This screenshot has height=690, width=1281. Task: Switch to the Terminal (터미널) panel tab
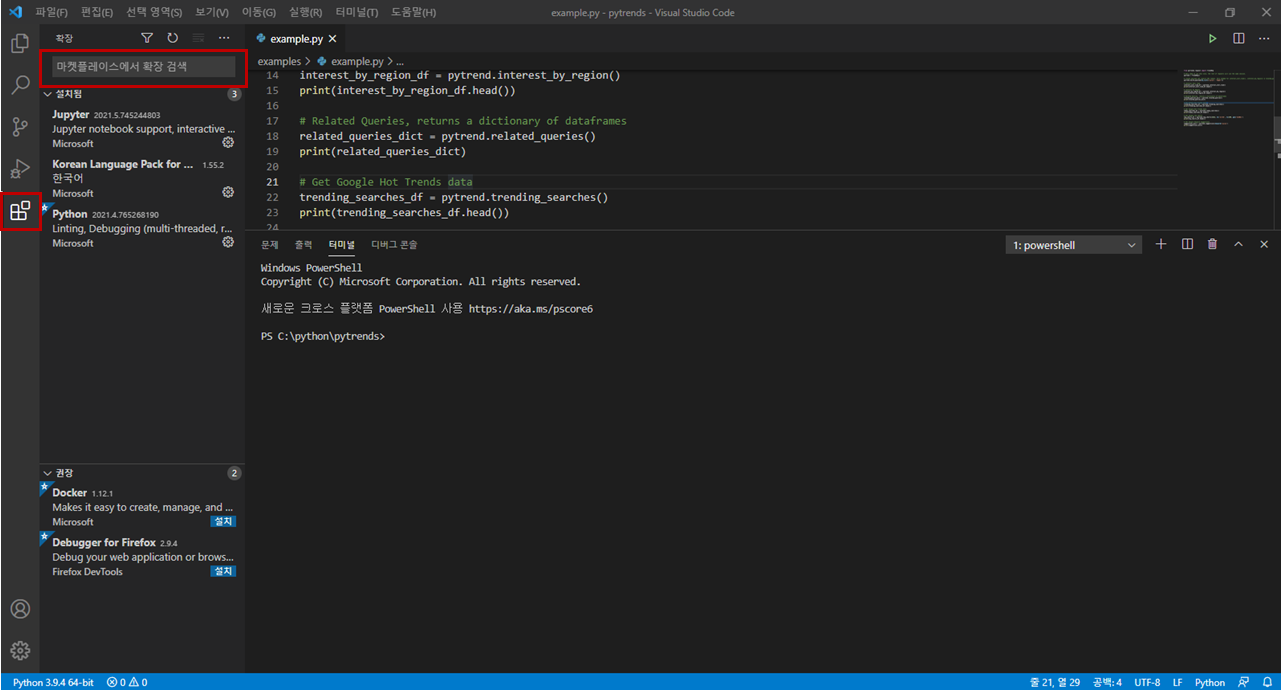tap(342, 245)
